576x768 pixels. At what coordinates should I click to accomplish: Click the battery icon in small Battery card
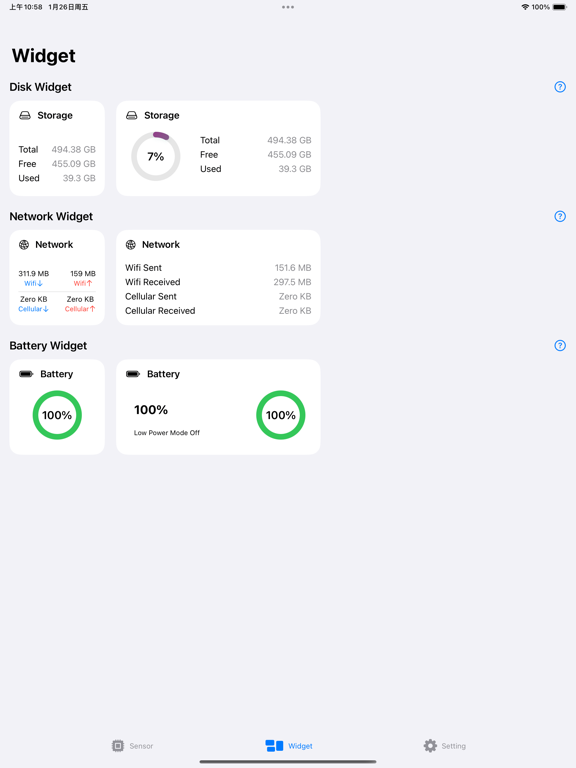point(26,374)
